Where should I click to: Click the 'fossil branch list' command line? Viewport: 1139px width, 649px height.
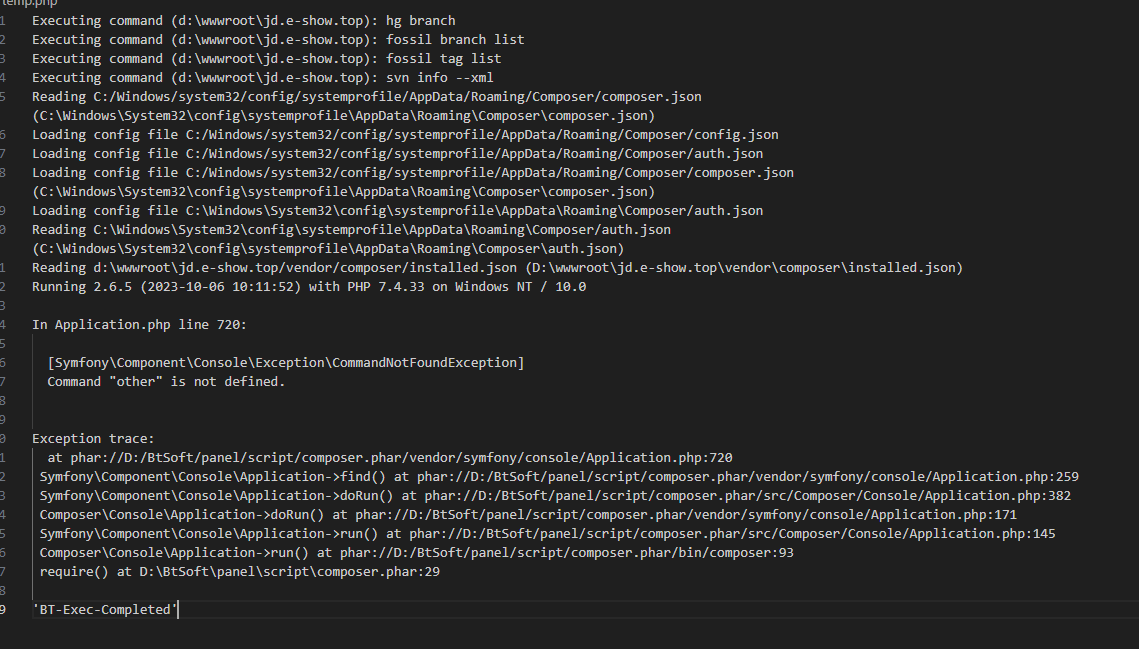[278, 40]
